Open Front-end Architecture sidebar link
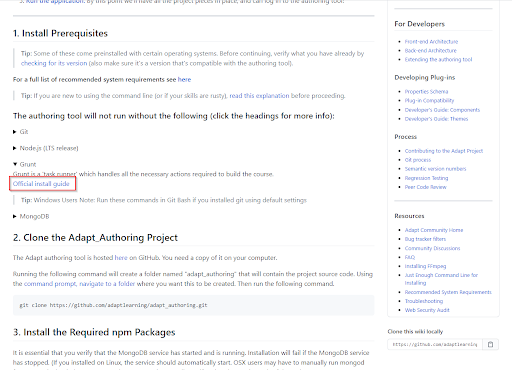 (x=431, y=42)
